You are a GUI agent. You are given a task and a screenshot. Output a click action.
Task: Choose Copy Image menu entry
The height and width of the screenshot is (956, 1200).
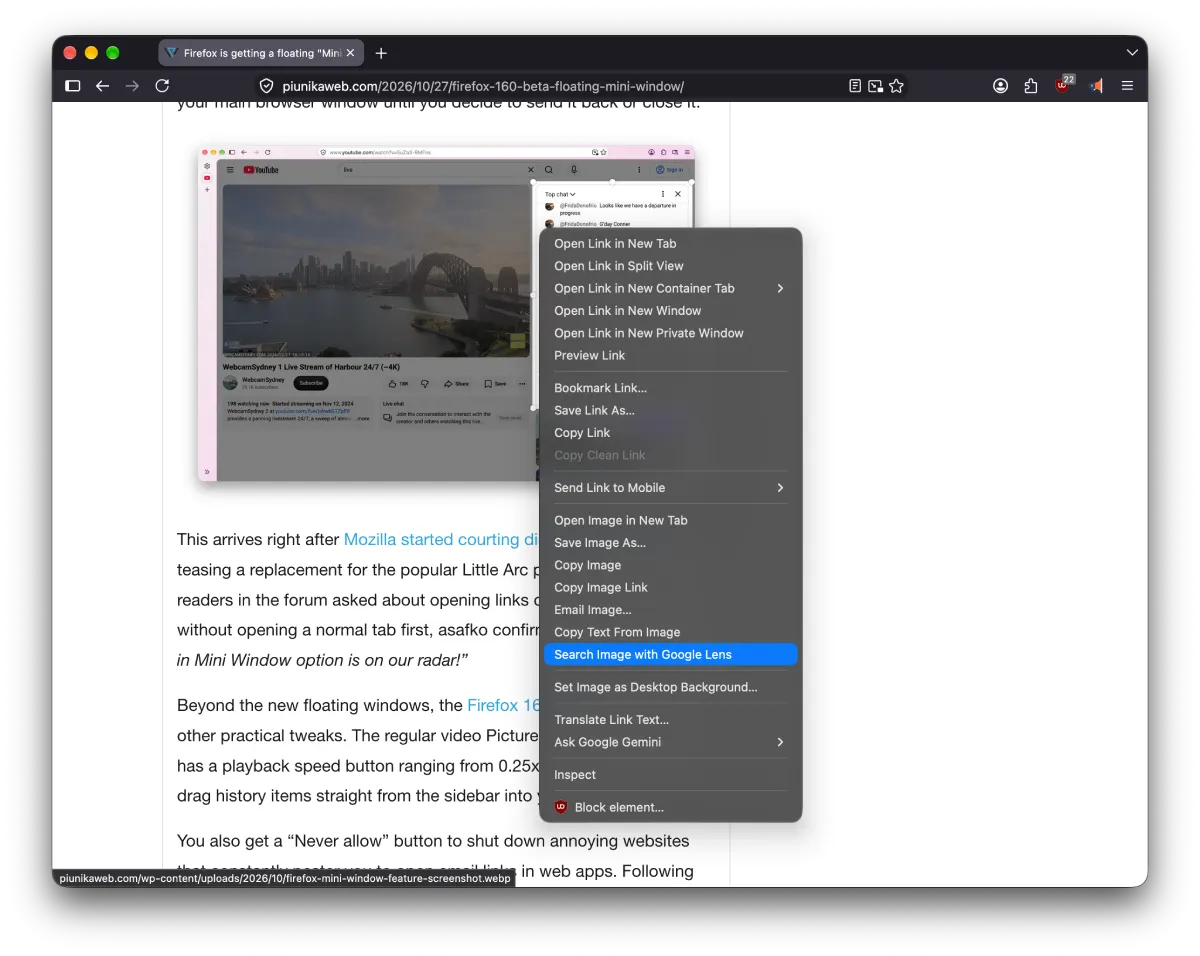click(670, 565)
